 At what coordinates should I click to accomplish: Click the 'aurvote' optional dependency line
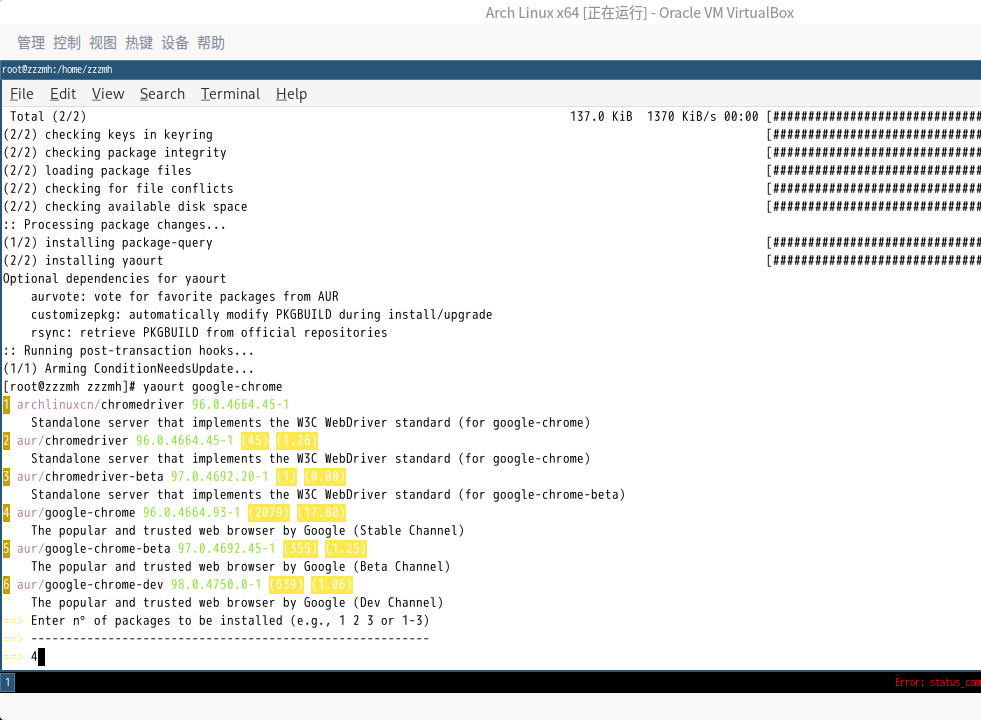click(185, 297)
